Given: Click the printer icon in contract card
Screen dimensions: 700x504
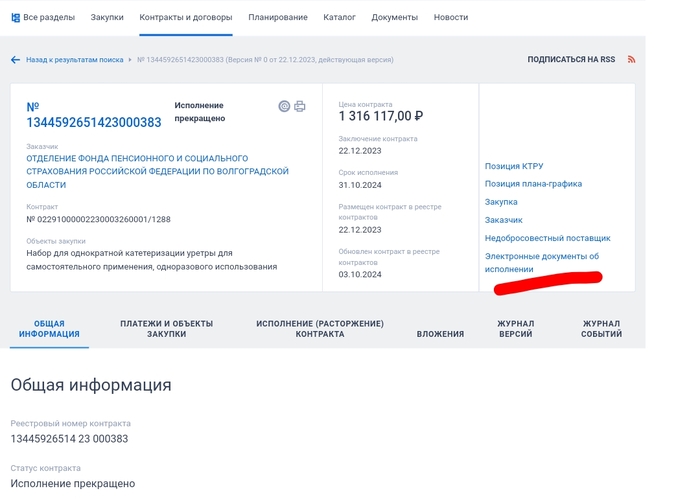Looking at the screenshot, I should 299,107.
